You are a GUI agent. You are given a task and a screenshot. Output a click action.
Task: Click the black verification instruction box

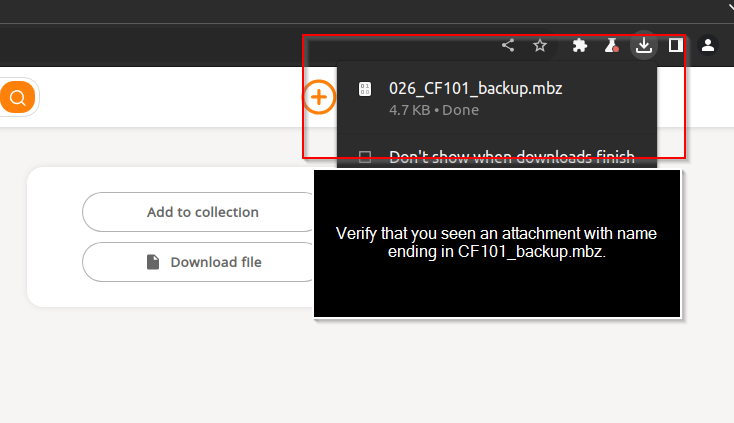click(497, 244)
